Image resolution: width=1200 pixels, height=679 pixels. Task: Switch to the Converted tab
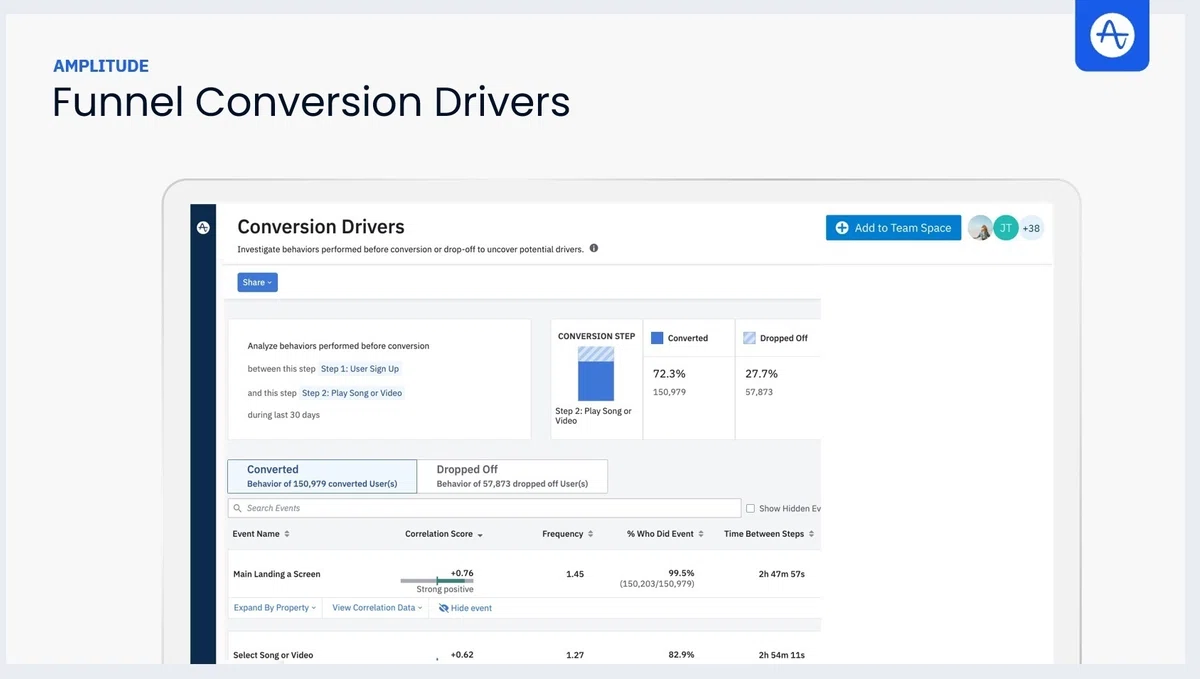[x=322, y=476]
